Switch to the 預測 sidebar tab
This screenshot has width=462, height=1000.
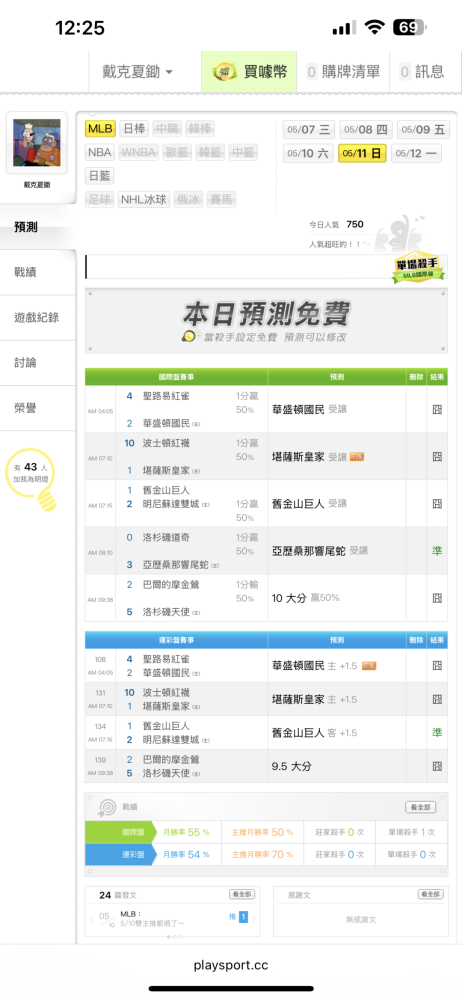click(x=38, y=227)
